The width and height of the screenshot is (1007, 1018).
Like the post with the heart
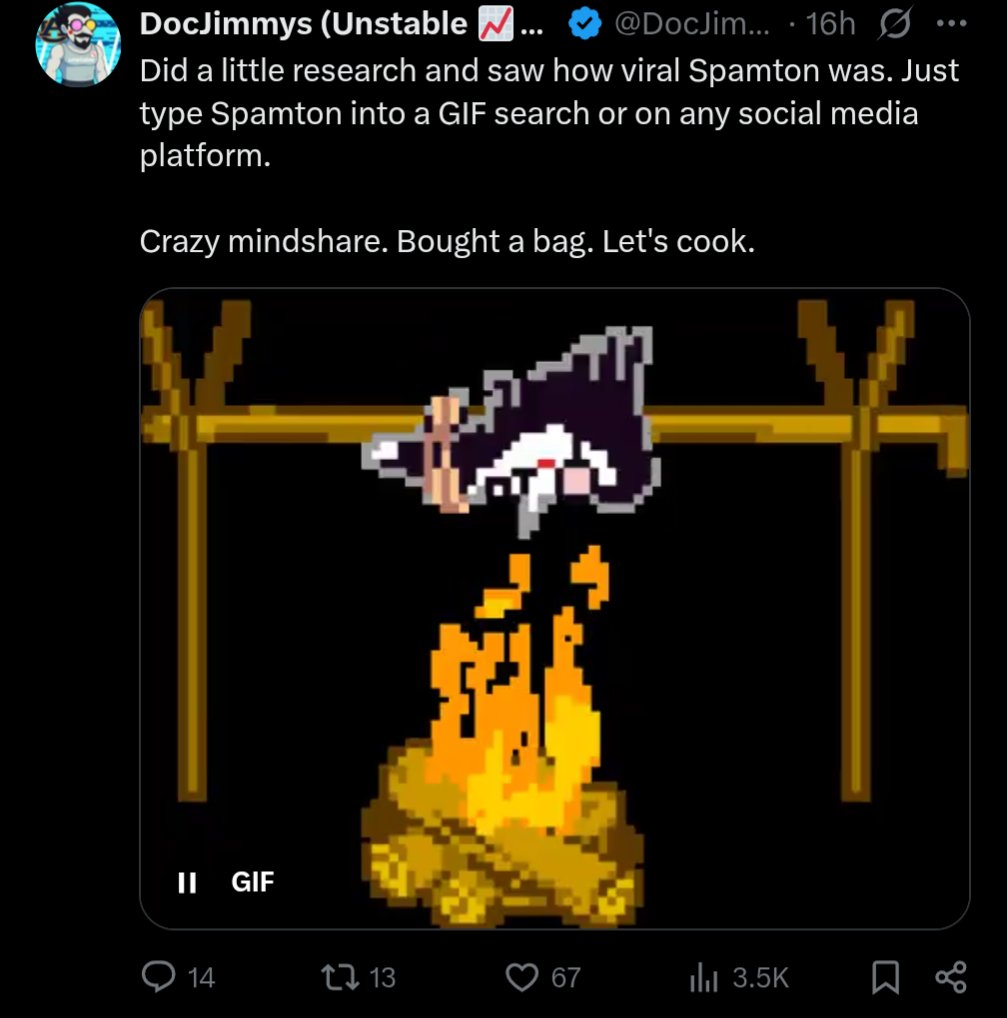[521, 977]
